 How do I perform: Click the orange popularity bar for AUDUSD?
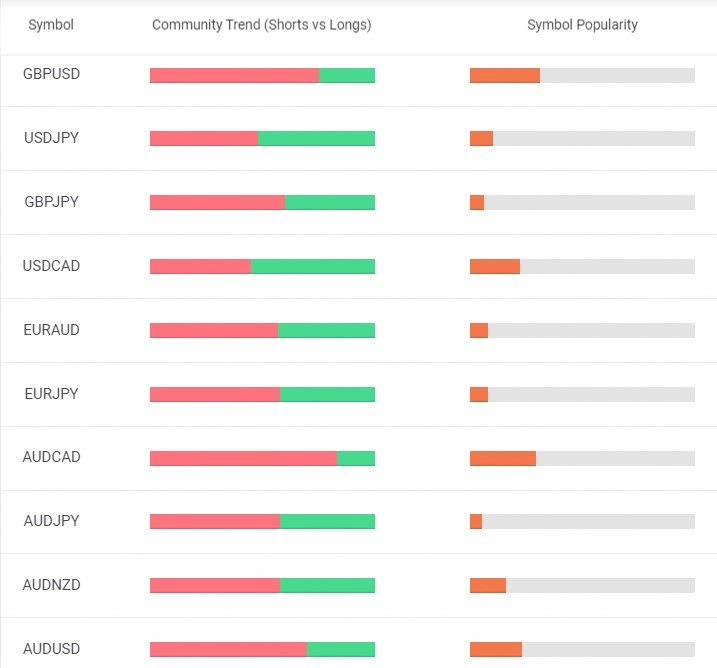(496, 650)
